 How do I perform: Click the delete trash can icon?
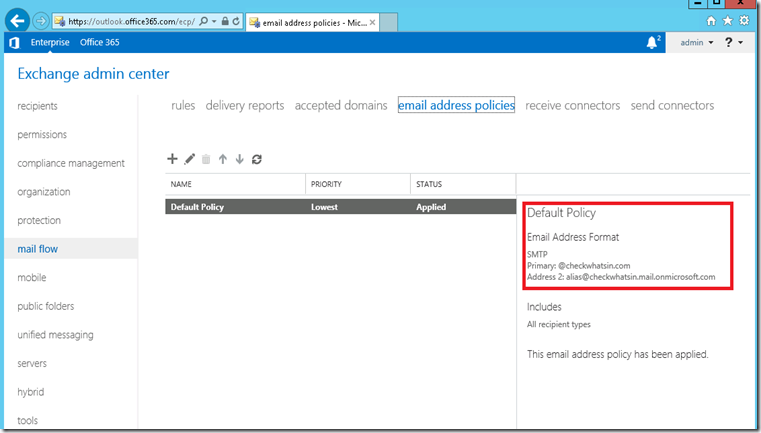pyautogui.click(x=206, y=159)
